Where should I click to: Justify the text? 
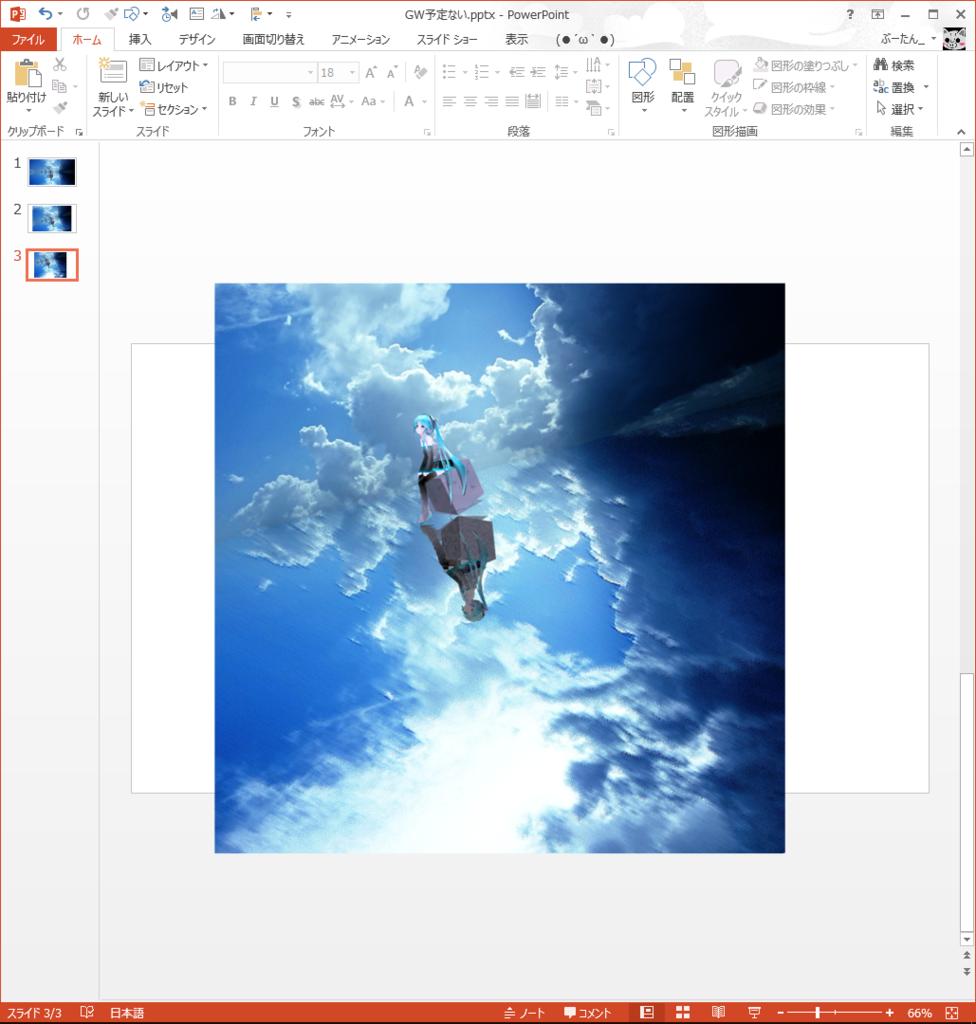tap(512, 101)
